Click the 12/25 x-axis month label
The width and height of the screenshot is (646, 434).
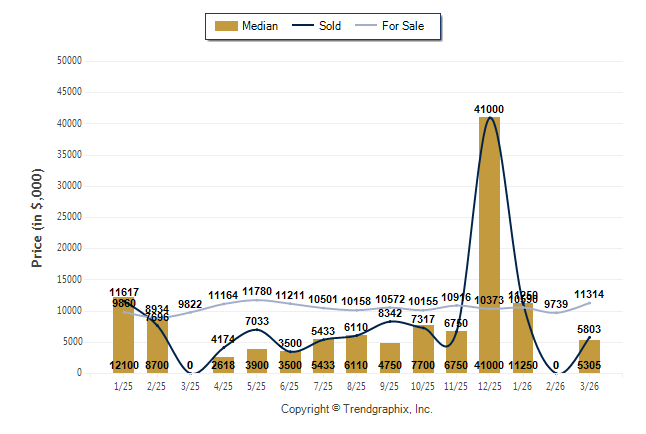pos(490,387)
